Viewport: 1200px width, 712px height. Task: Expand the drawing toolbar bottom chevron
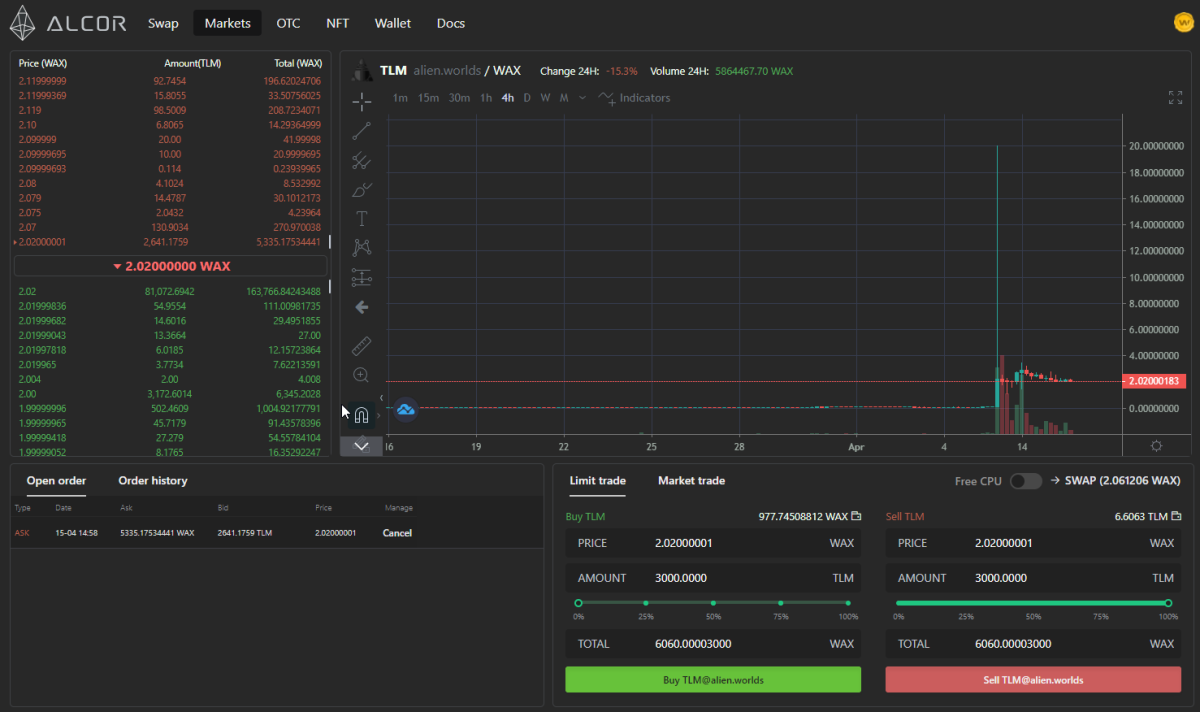pyautogui.click(x=362, y=446)
